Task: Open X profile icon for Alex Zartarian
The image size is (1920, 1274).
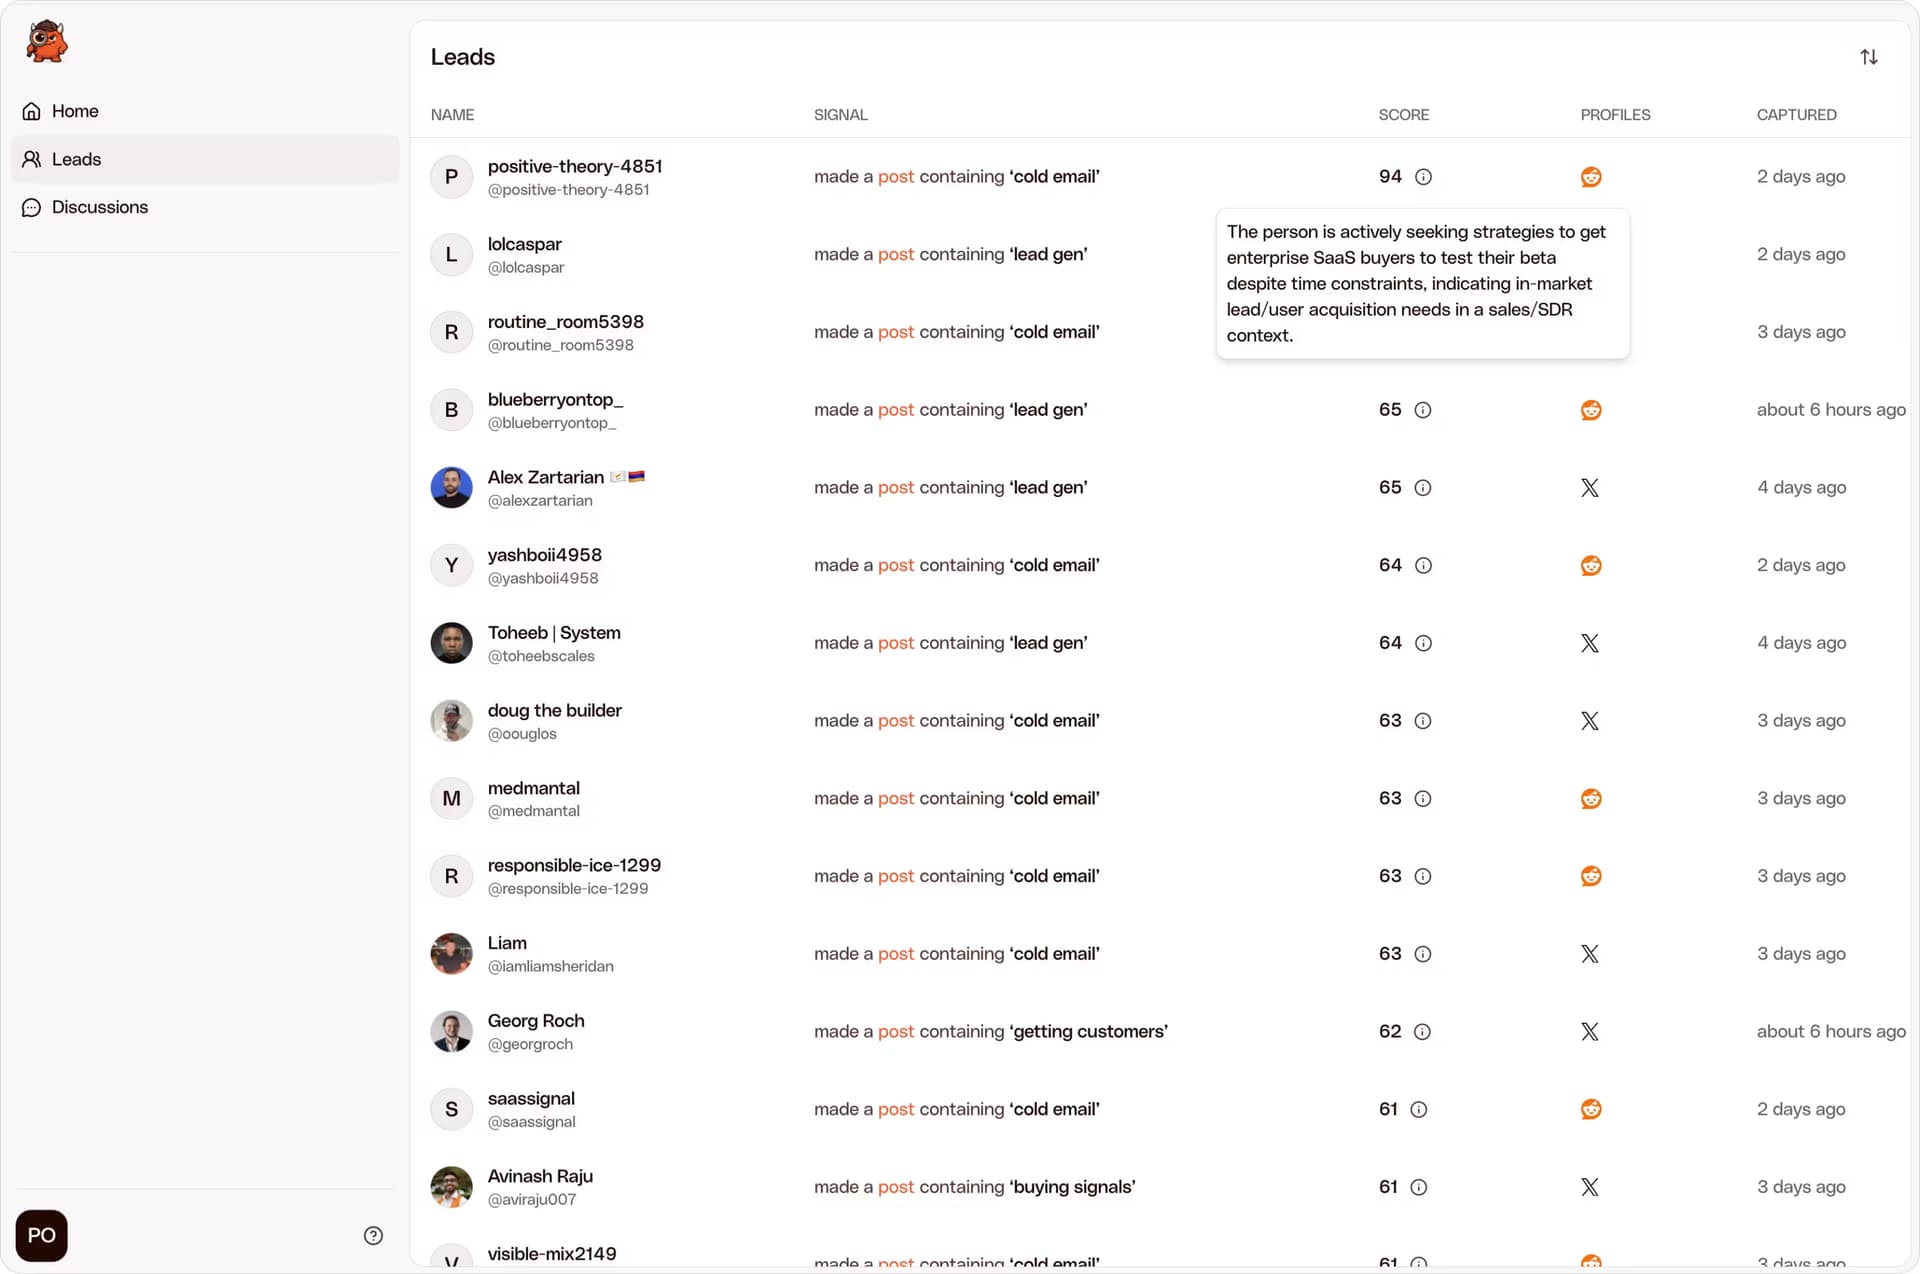Action: [x=1589, y=488]
